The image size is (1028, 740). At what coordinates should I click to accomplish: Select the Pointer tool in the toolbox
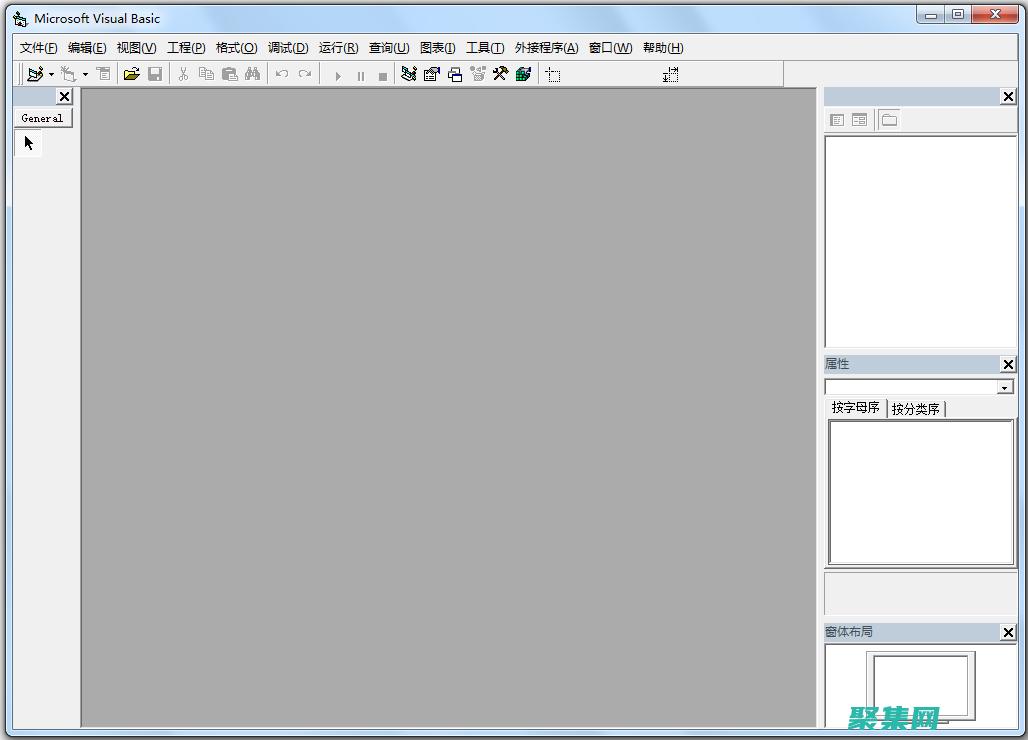[x=29, y=143]
